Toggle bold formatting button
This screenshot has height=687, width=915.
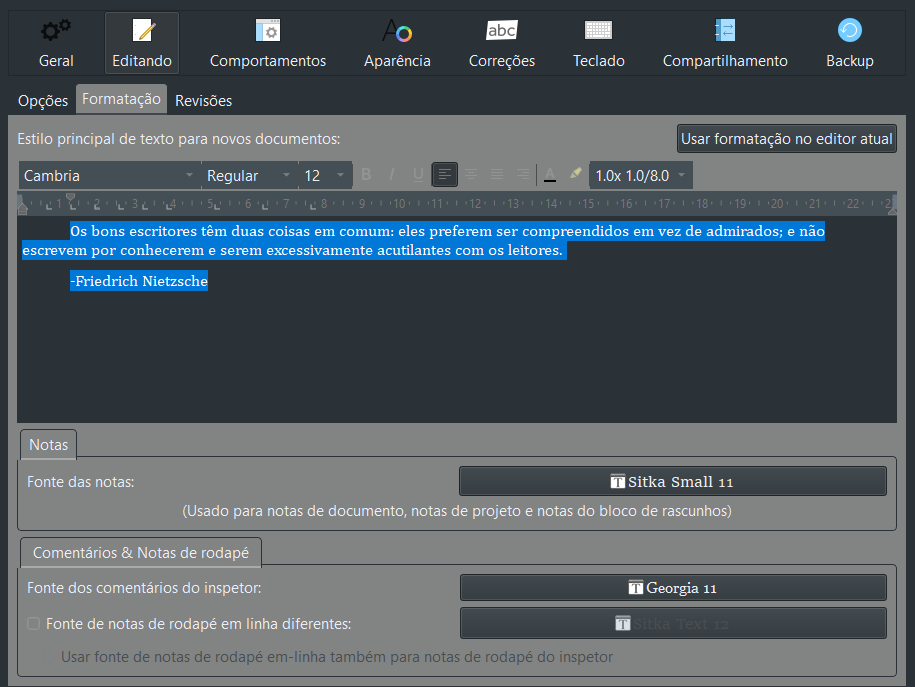coord(366,175)
